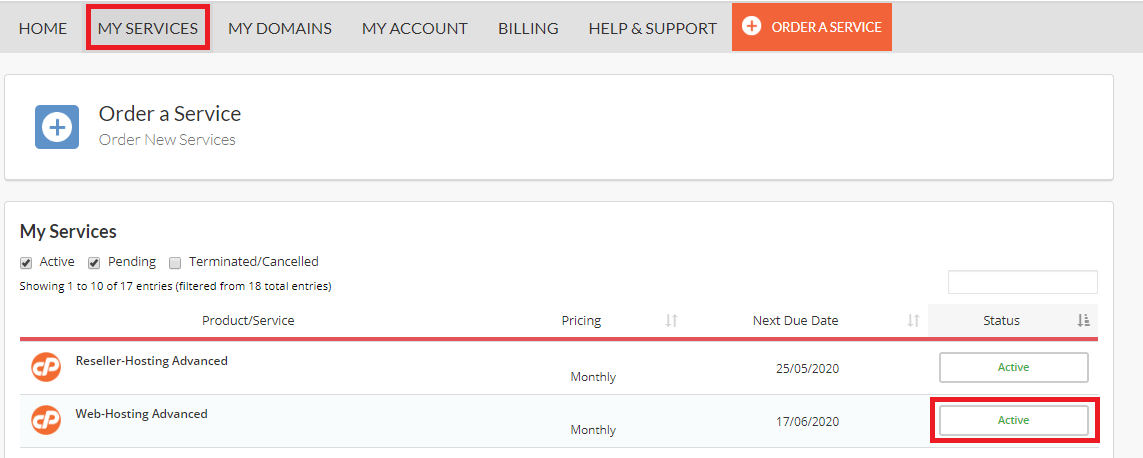
Task: Open the Reseller-Hosting Advanced service link
Action: [x=152, y=360]
